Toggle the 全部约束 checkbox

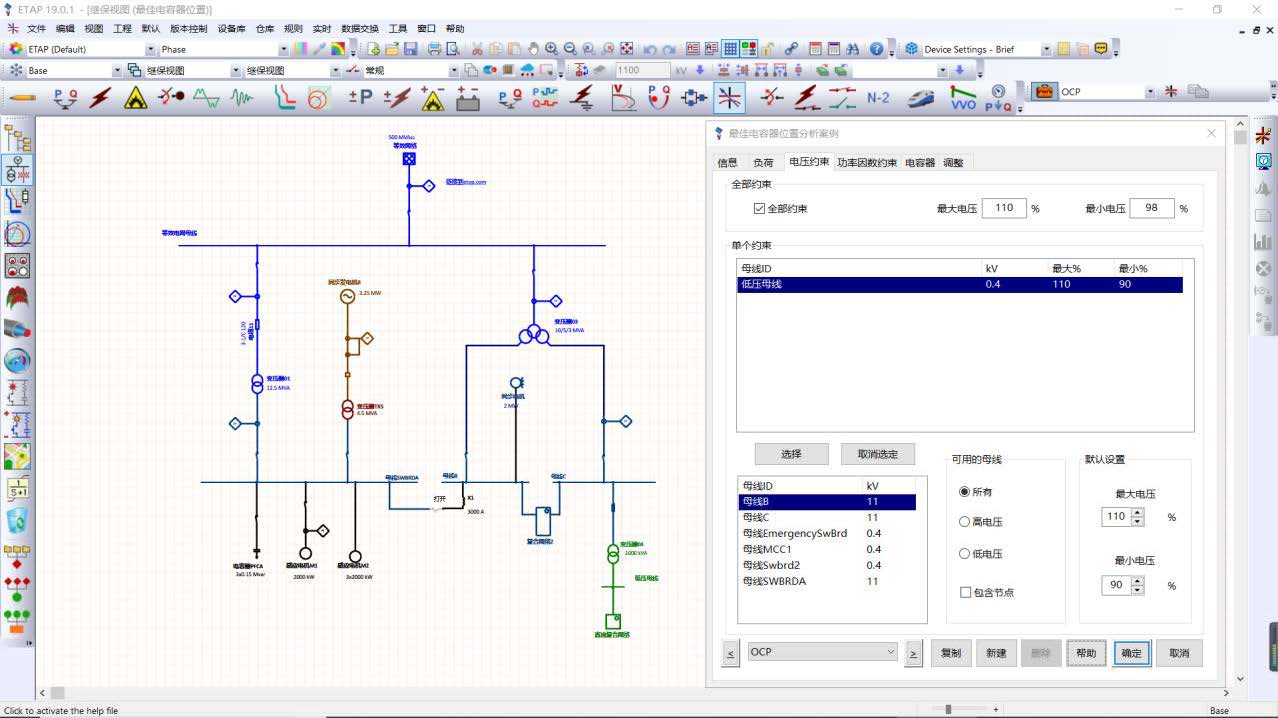pyautogui.click(x=760, y=209)
